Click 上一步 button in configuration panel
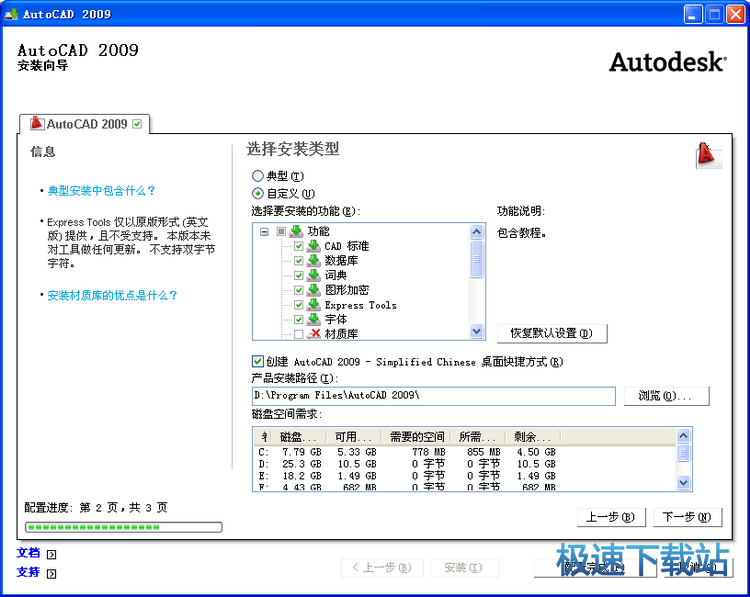 [x=611, y=517]
